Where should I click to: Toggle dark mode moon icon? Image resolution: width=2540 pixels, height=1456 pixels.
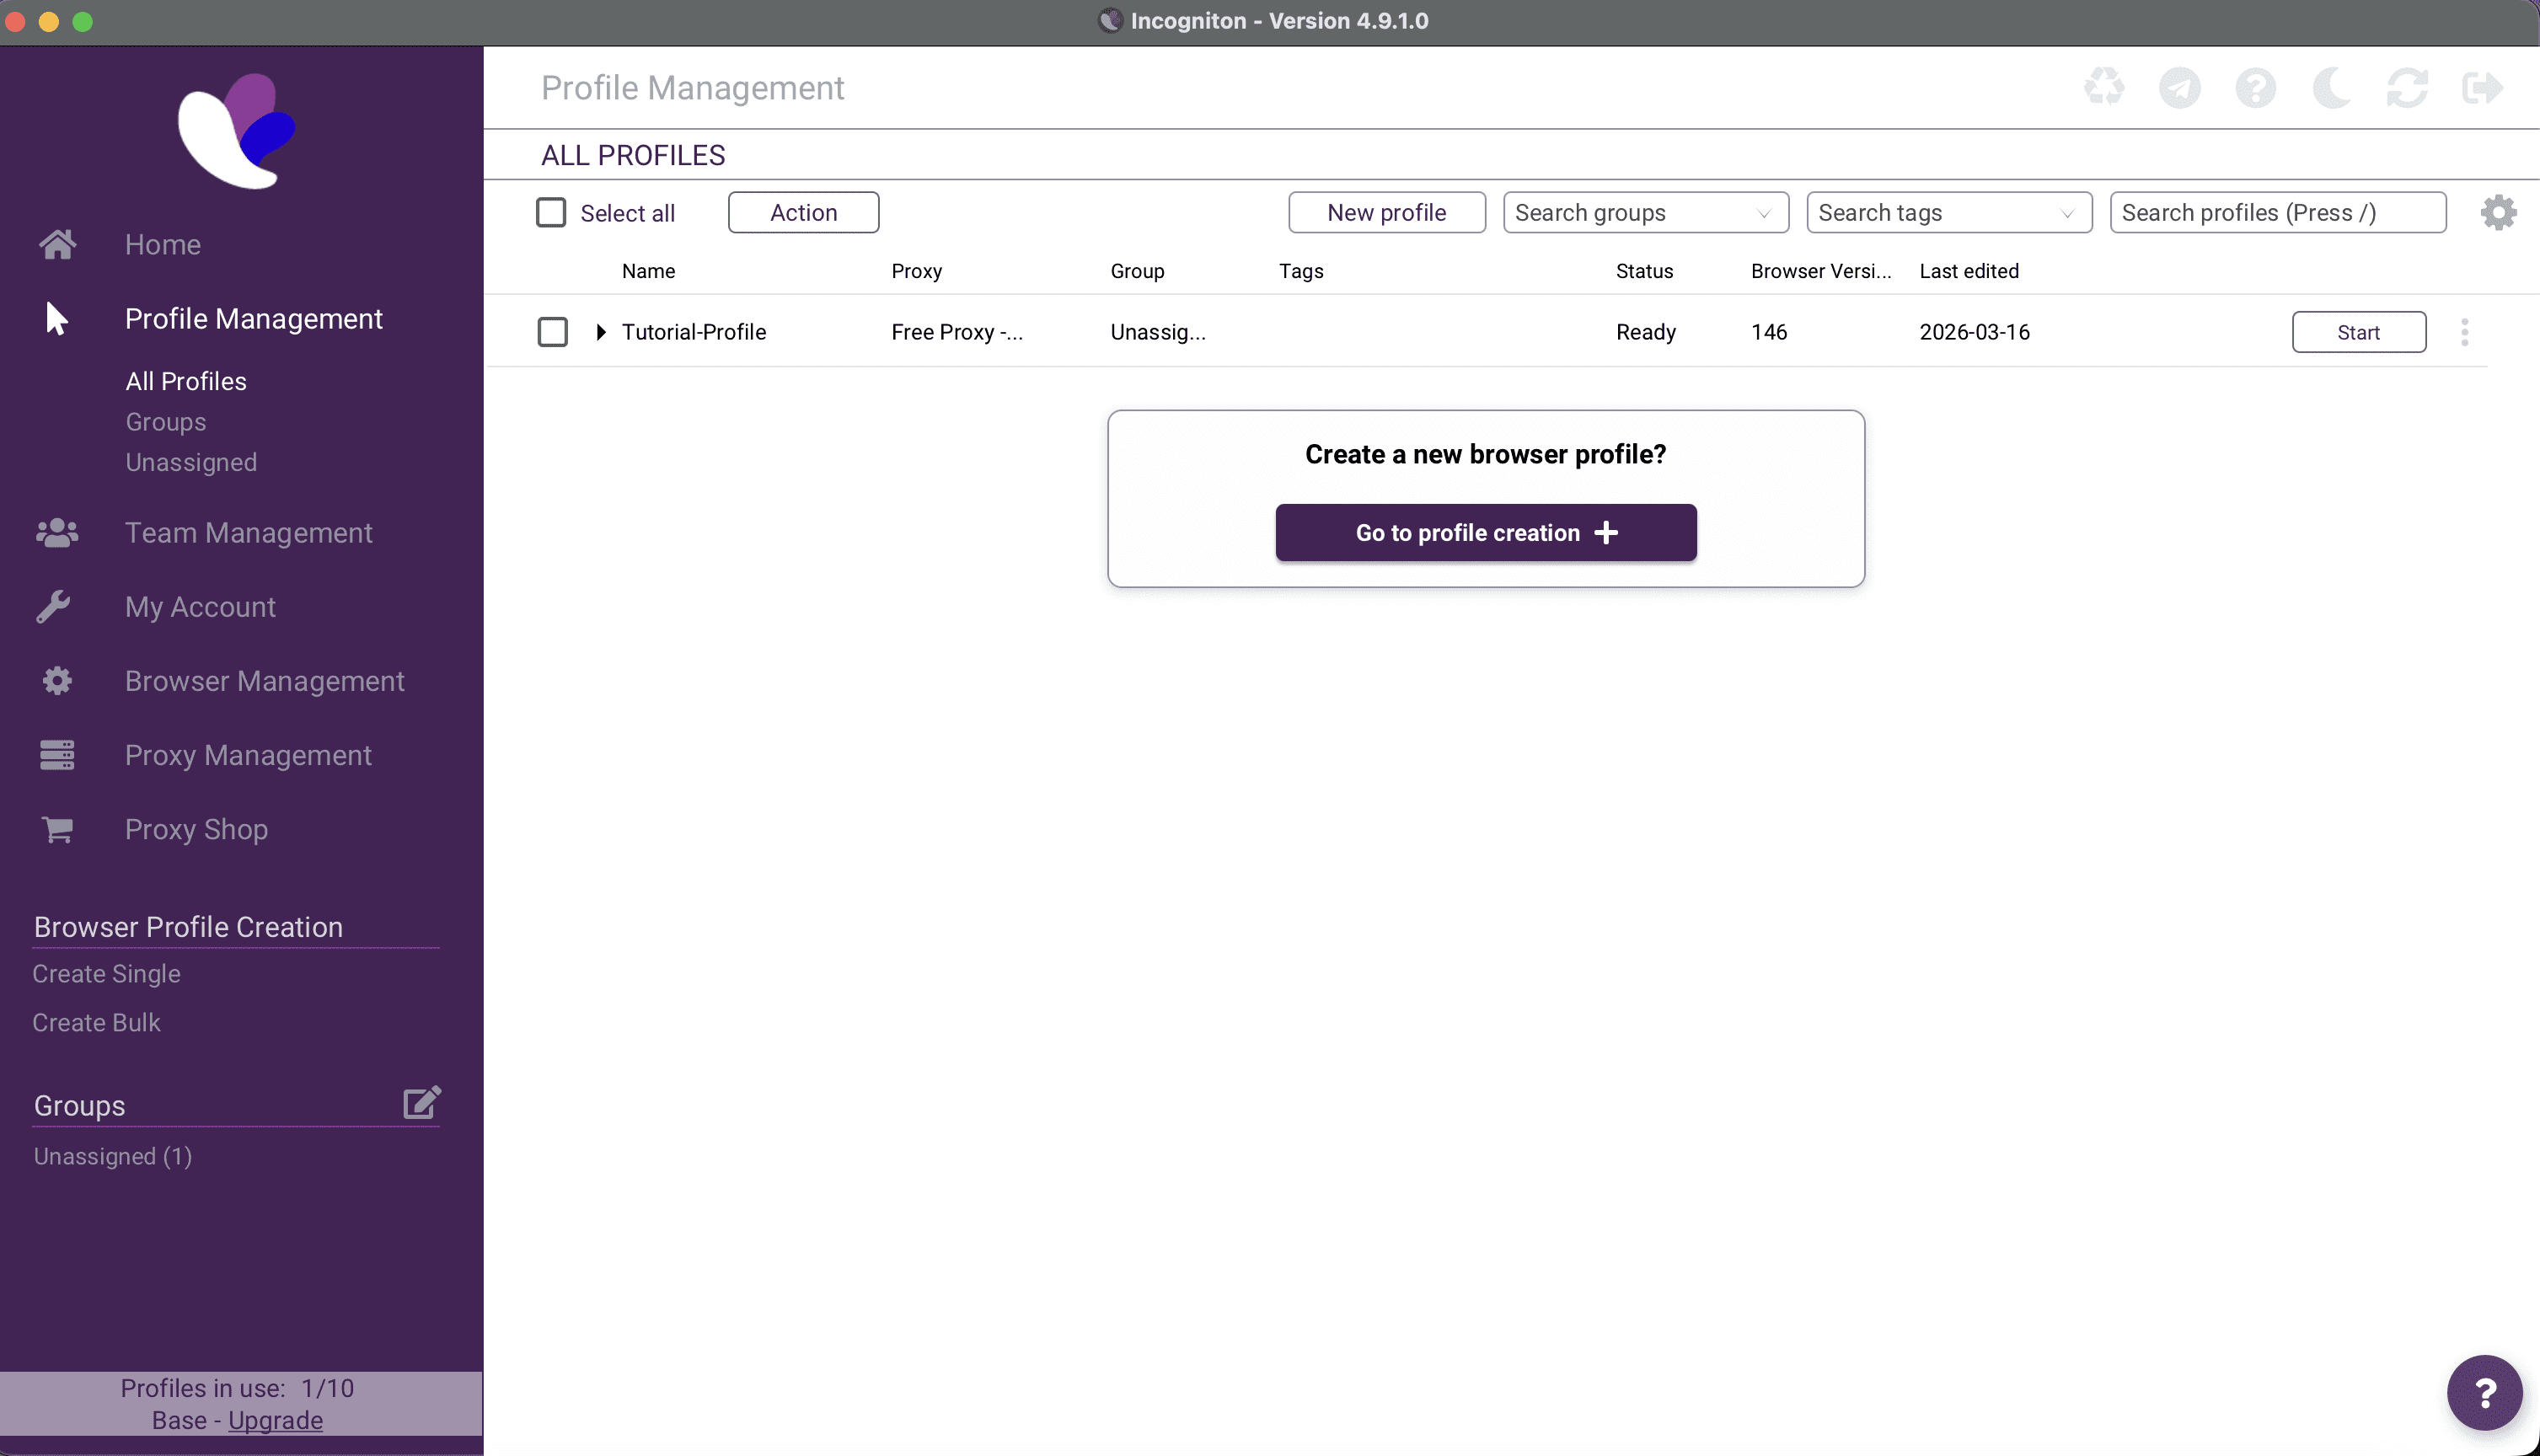(x=2331, y=87)
